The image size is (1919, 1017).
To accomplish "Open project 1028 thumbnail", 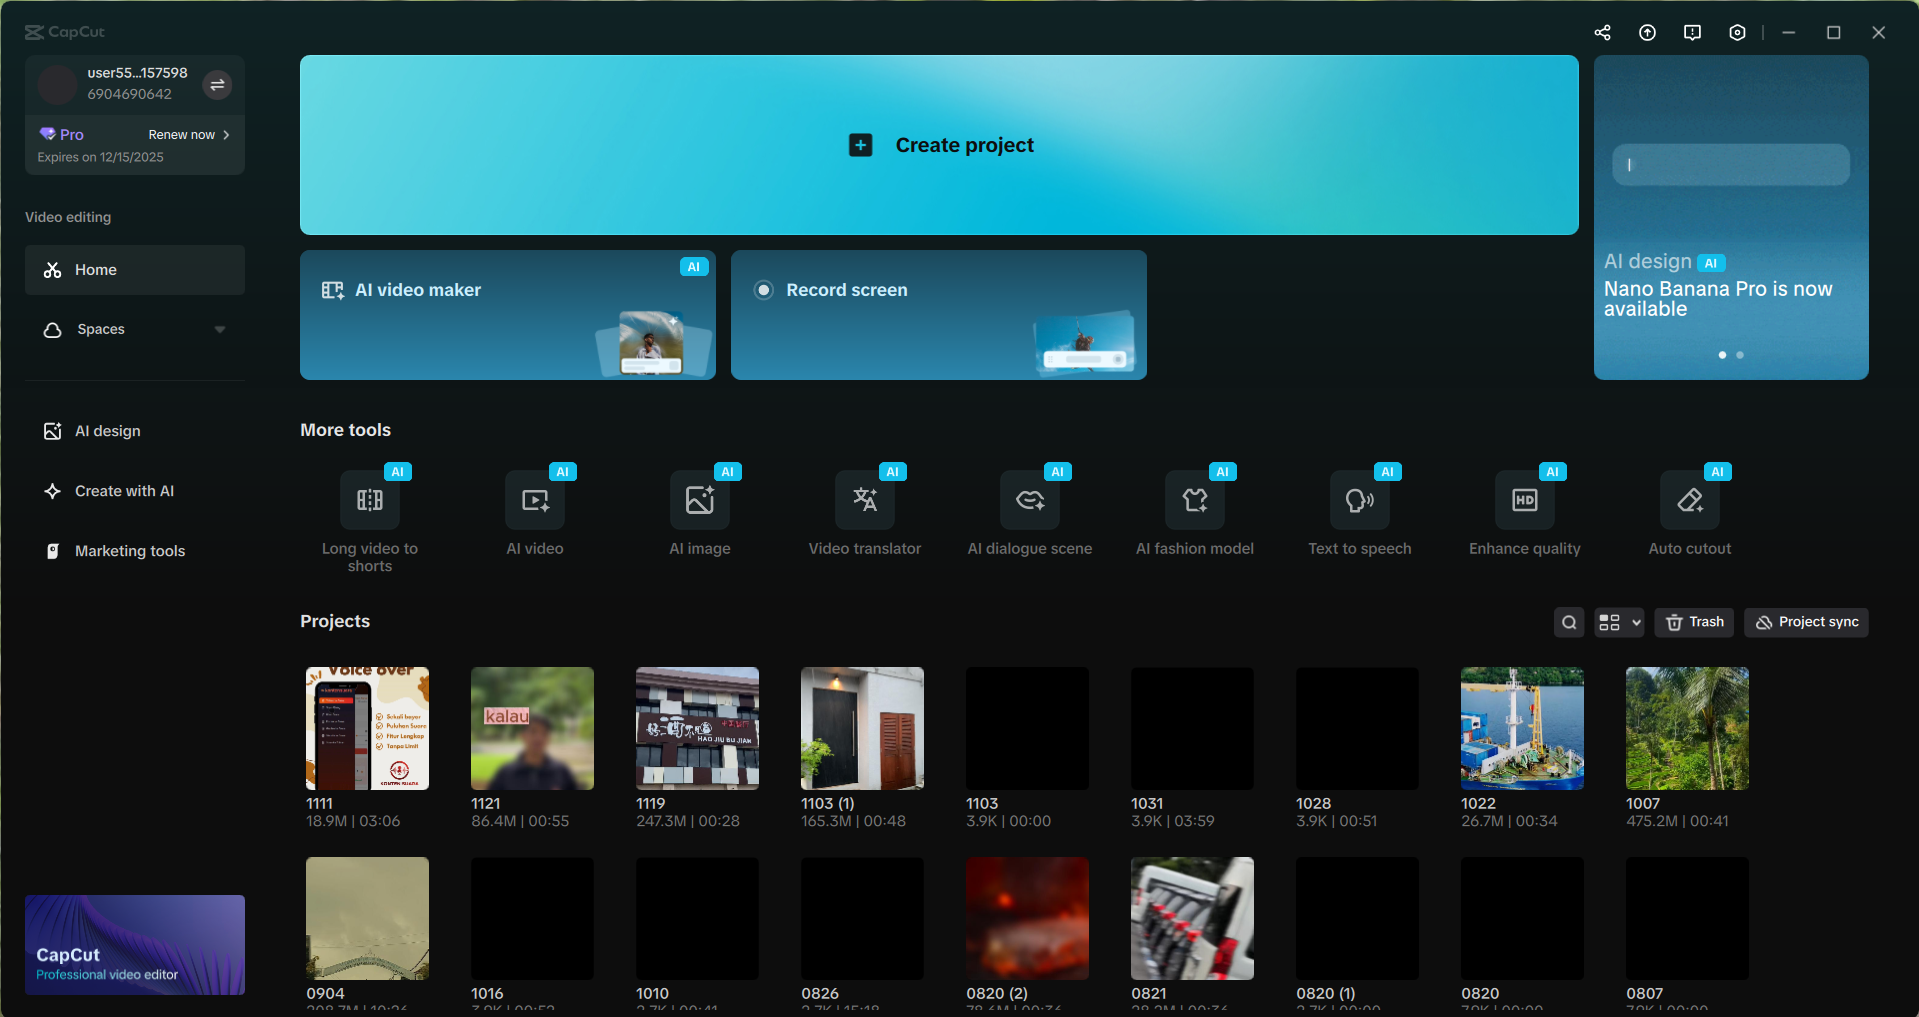I will [1357, 728].
